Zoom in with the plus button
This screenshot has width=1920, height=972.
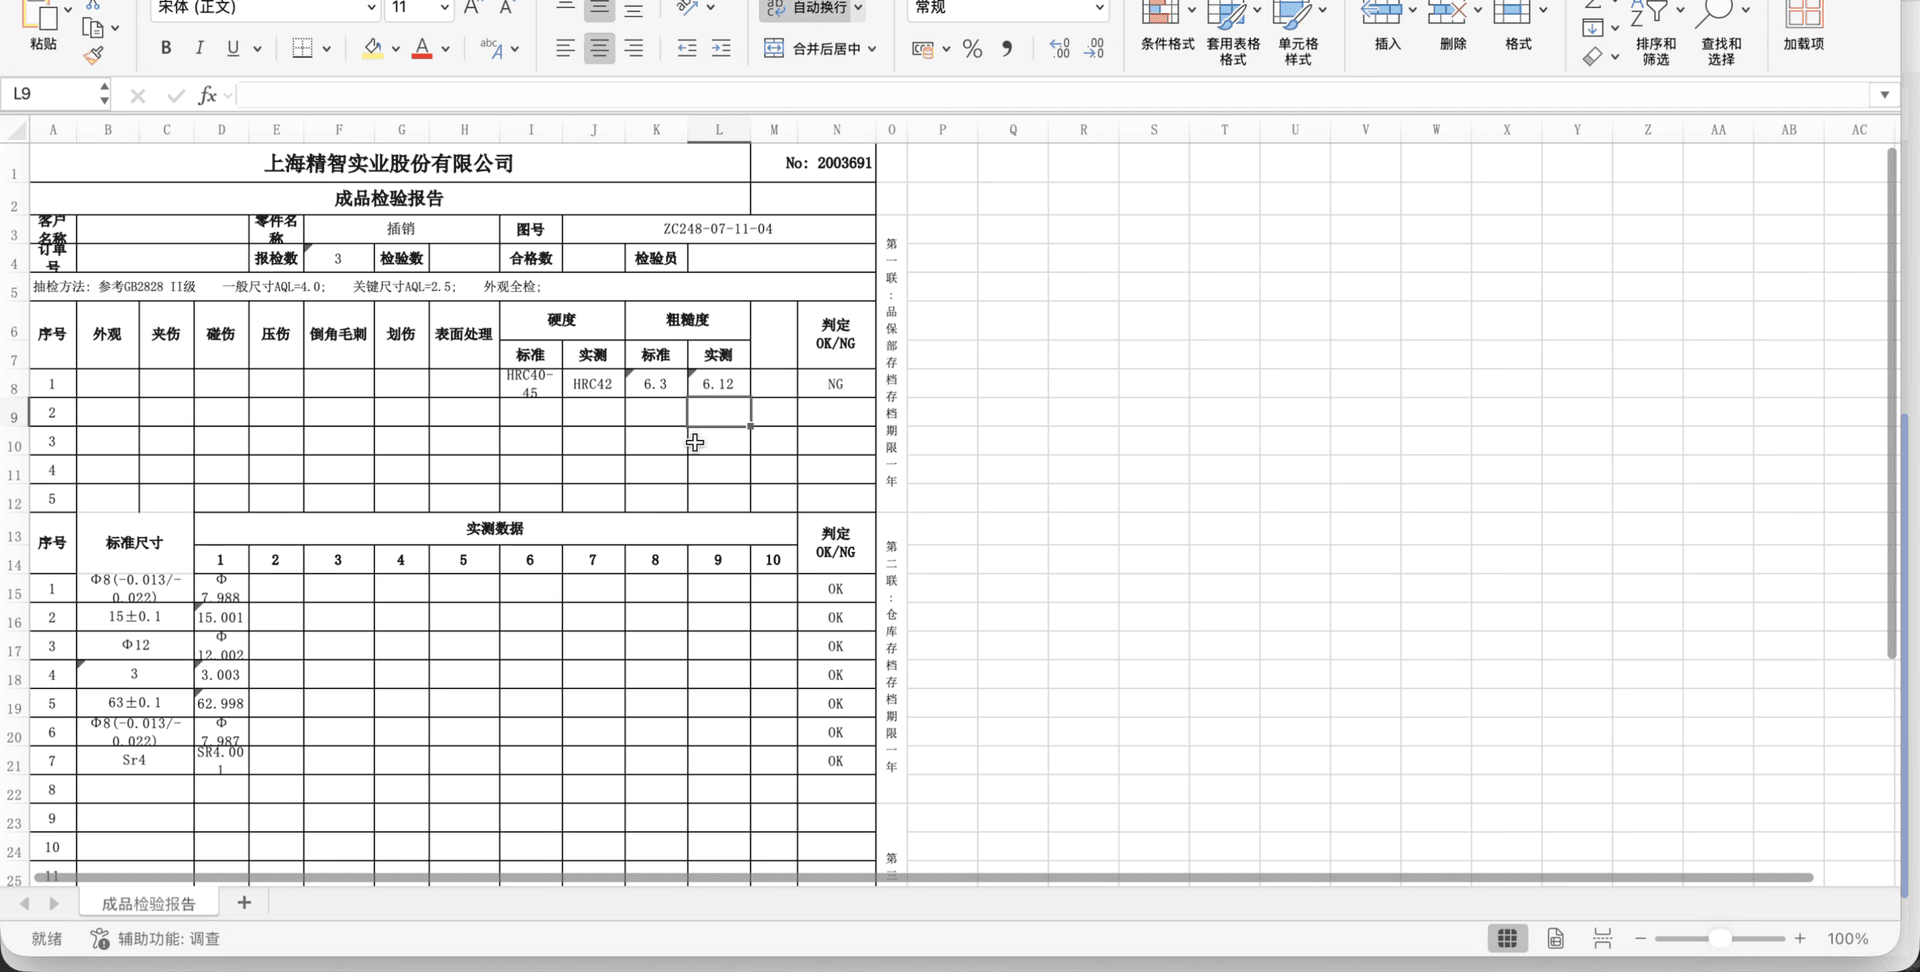(x=1800, y=939)
